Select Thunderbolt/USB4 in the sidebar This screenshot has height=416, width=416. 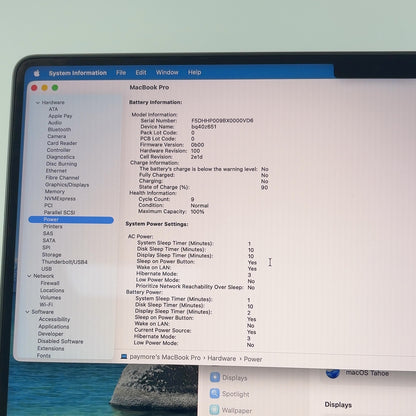[x=65, y=262]
